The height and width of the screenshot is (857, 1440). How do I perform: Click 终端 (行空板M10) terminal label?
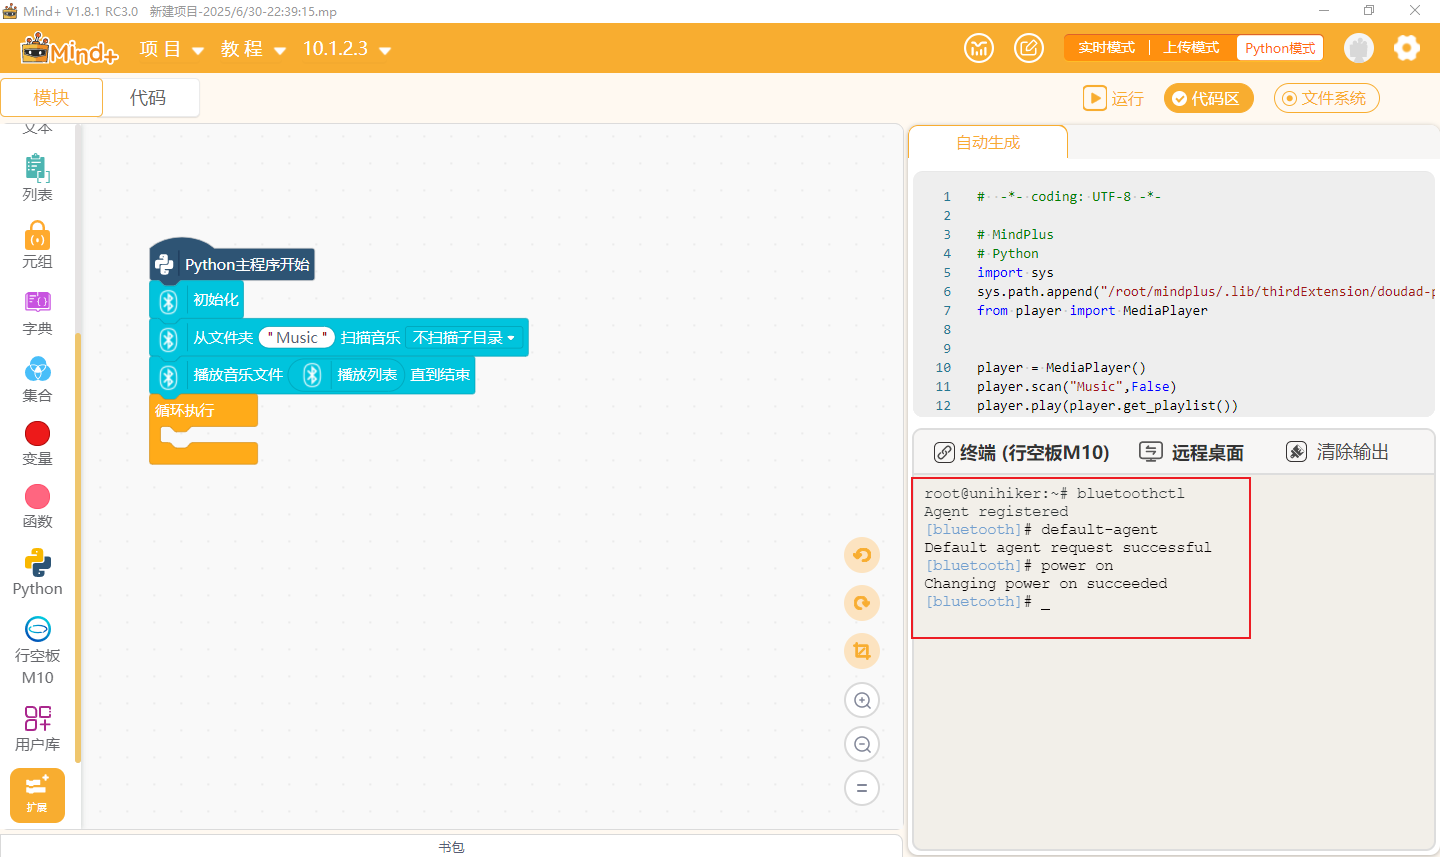click(x=1034, y=453)
